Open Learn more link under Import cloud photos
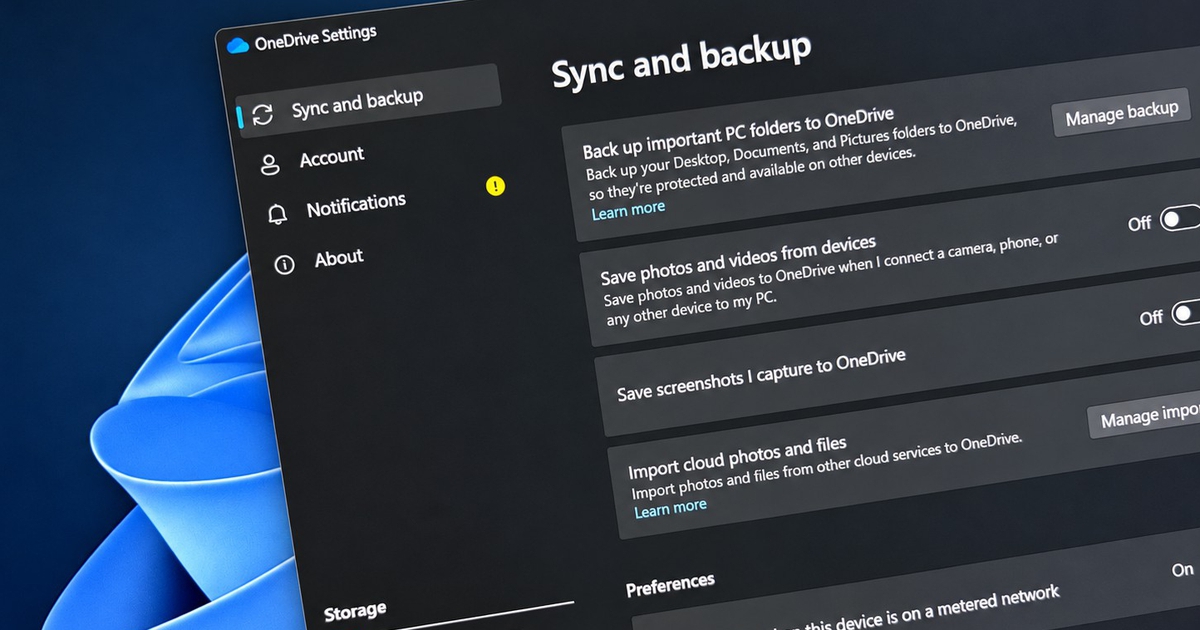This screenshot has height=630, width=1200. click(670, 508)
